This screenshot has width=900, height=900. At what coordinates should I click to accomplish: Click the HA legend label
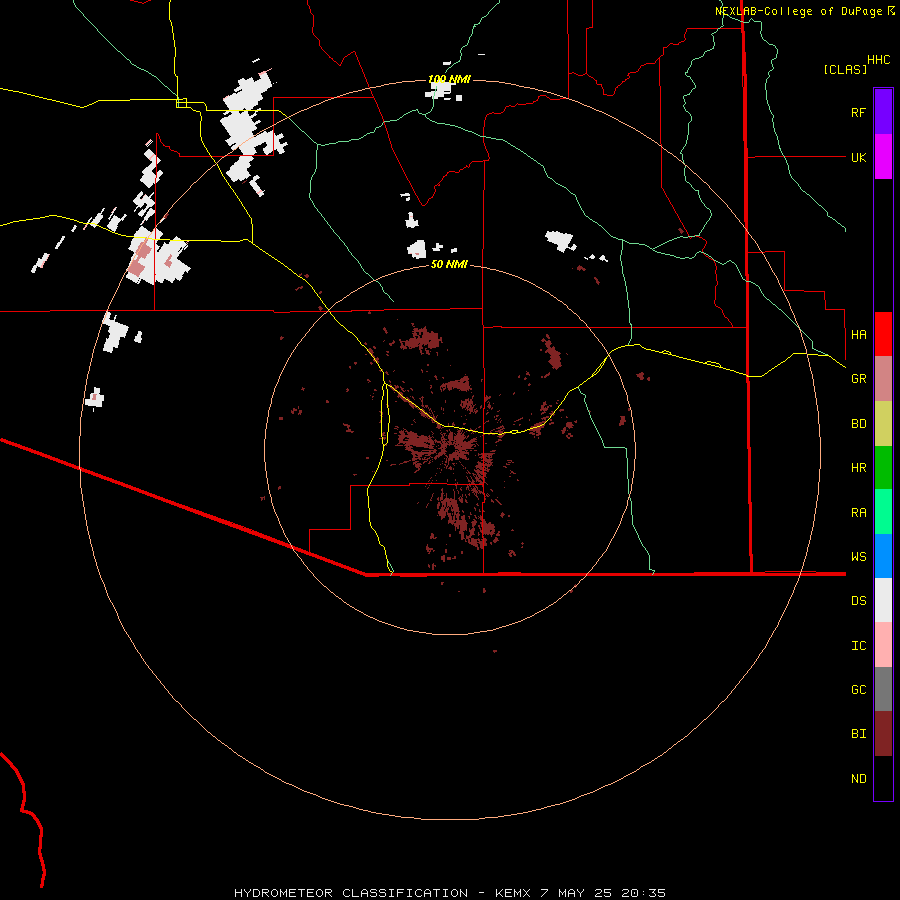pos(858,335)
